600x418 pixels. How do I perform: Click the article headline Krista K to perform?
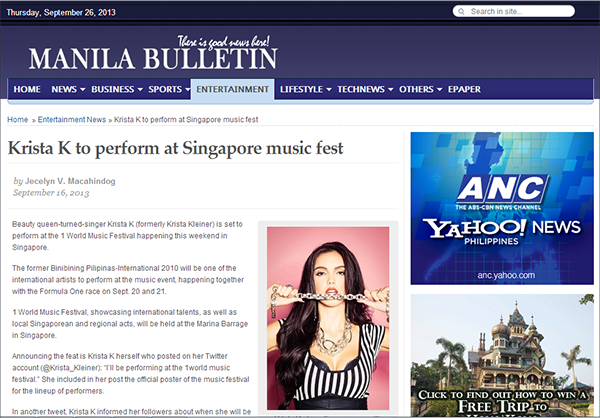(x=176, y=148)
